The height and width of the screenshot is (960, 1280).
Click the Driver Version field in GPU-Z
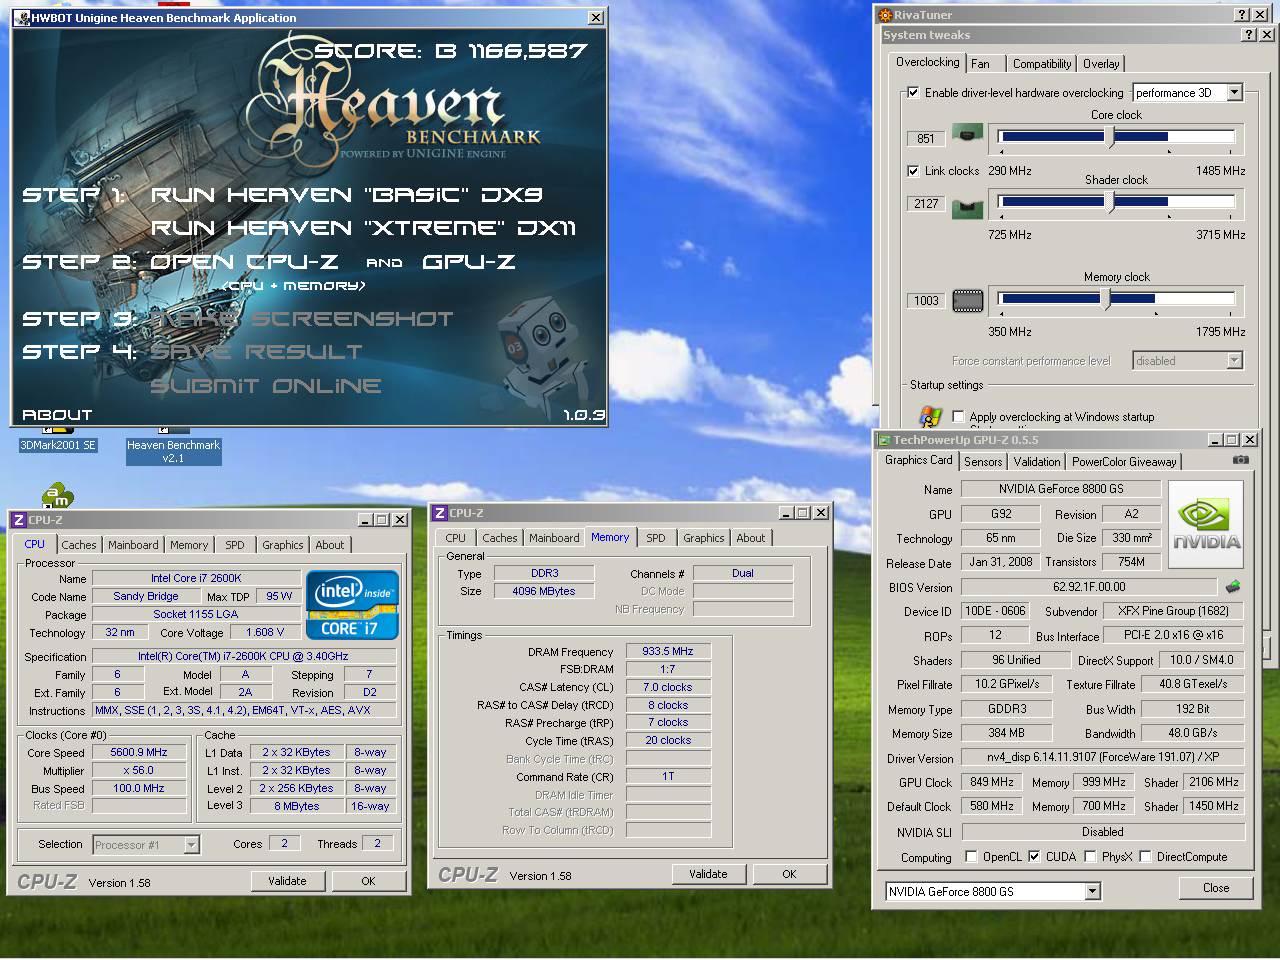1103,758
